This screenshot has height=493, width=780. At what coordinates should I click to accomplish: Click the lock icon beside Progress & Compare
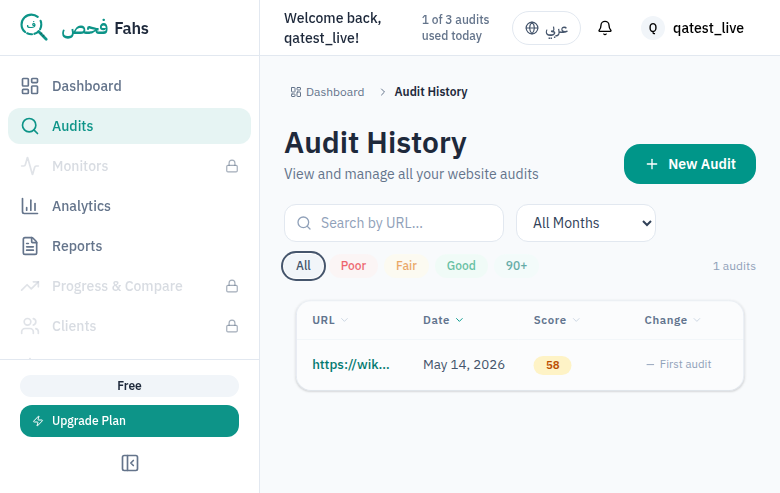coord(232,286)
